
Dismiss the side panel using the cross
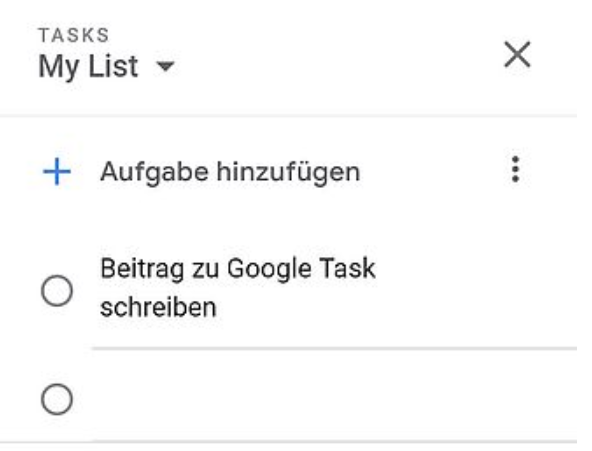(517, 55)
